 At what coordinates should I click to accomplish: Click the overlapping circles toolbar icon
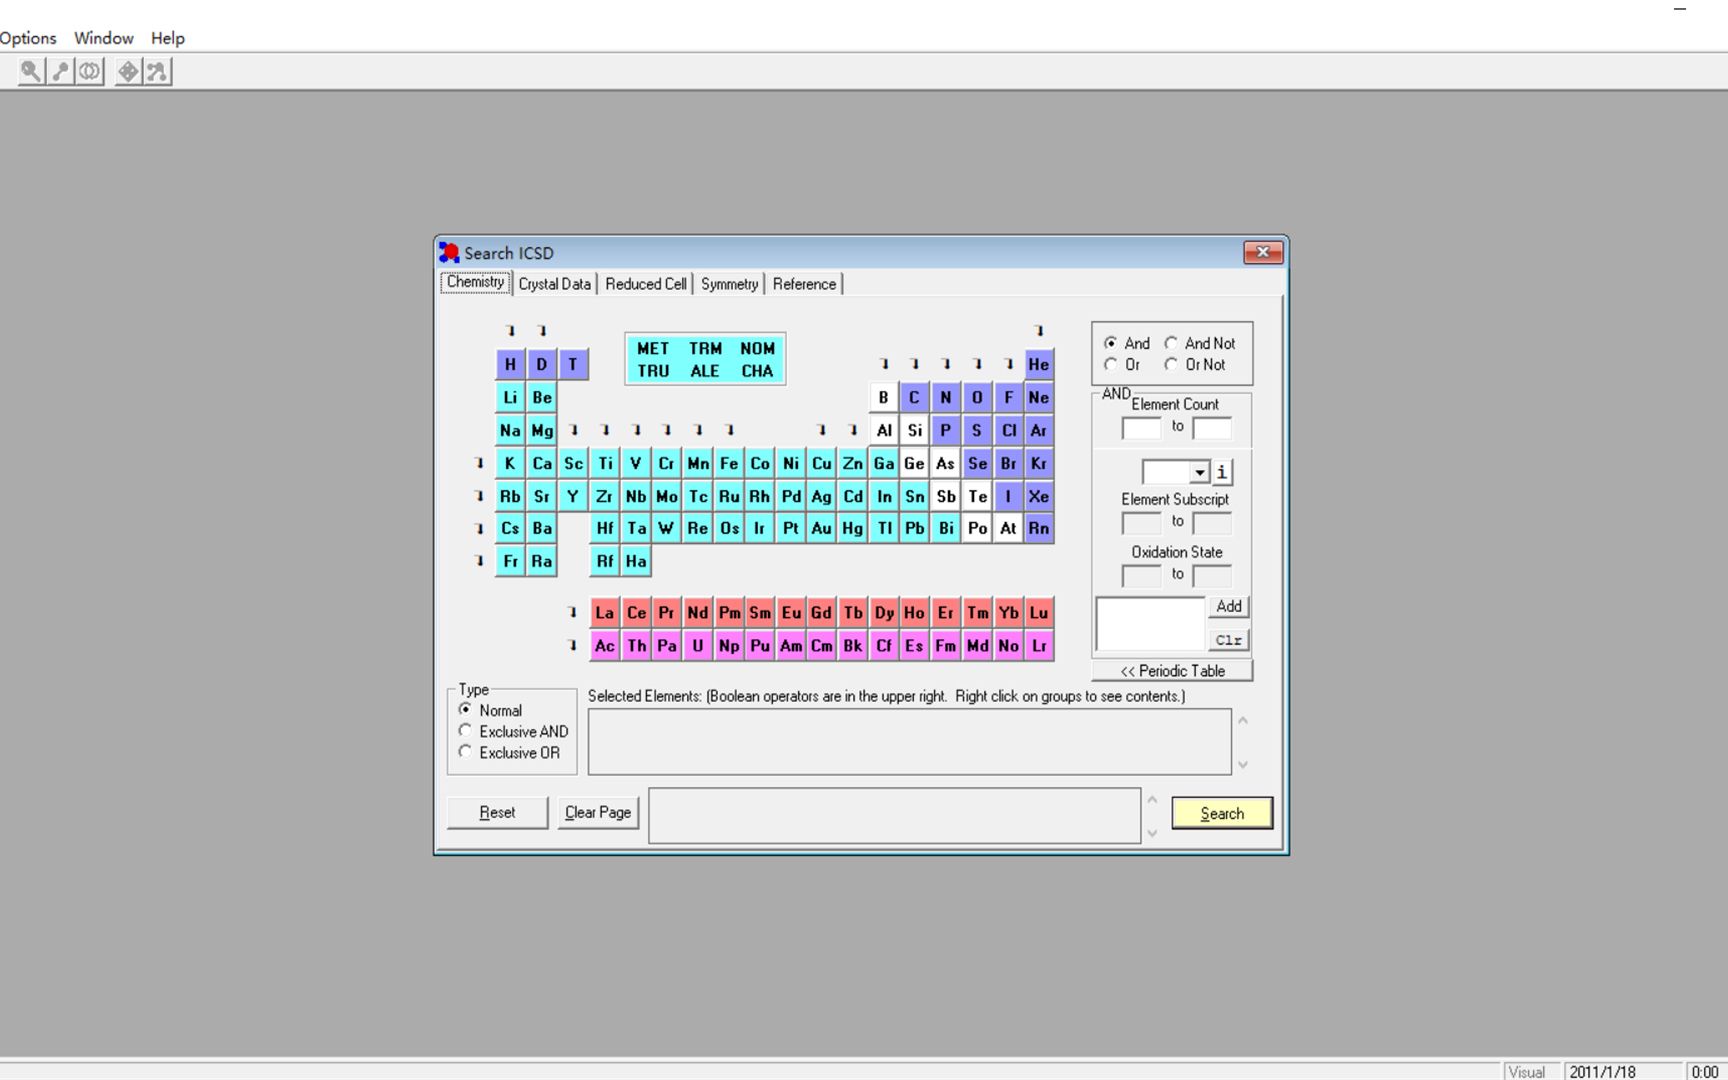coord(90,72)
